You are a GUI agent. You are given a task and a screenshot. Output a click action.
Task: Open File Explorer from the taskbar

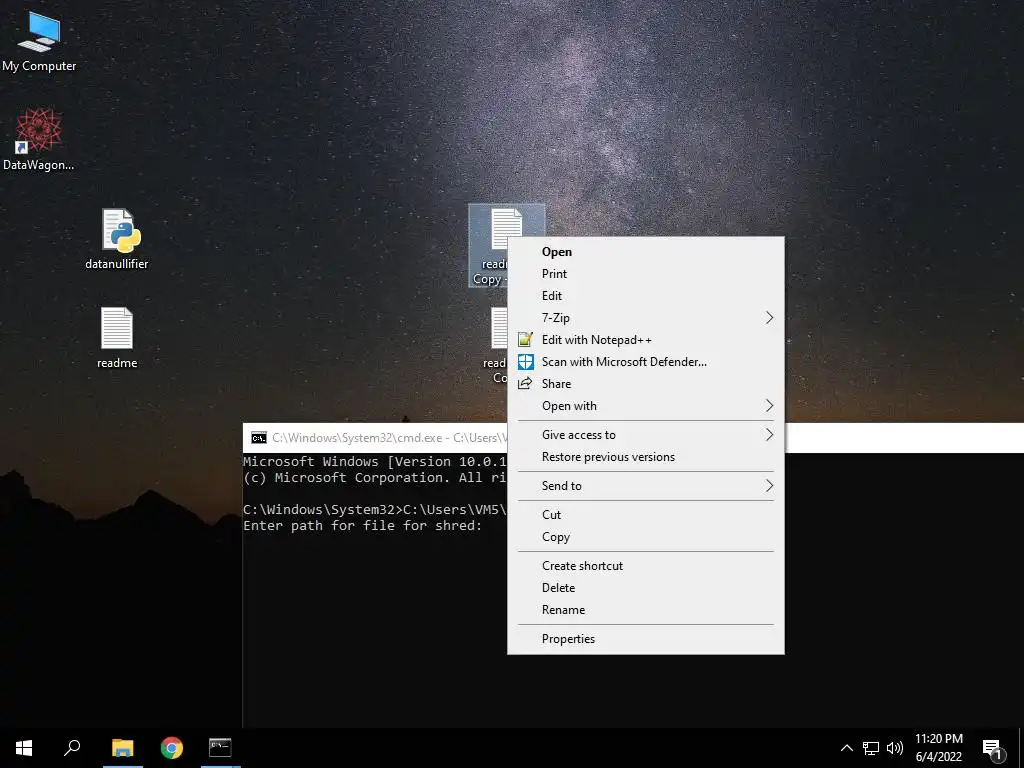point(122,748)
